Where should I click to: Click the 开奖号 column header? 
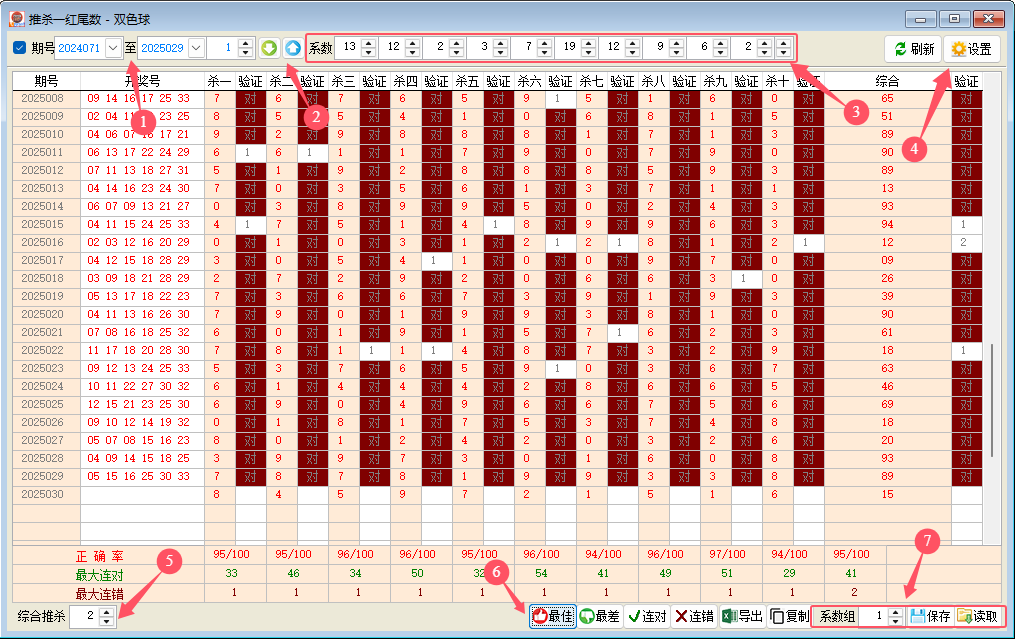142,81
